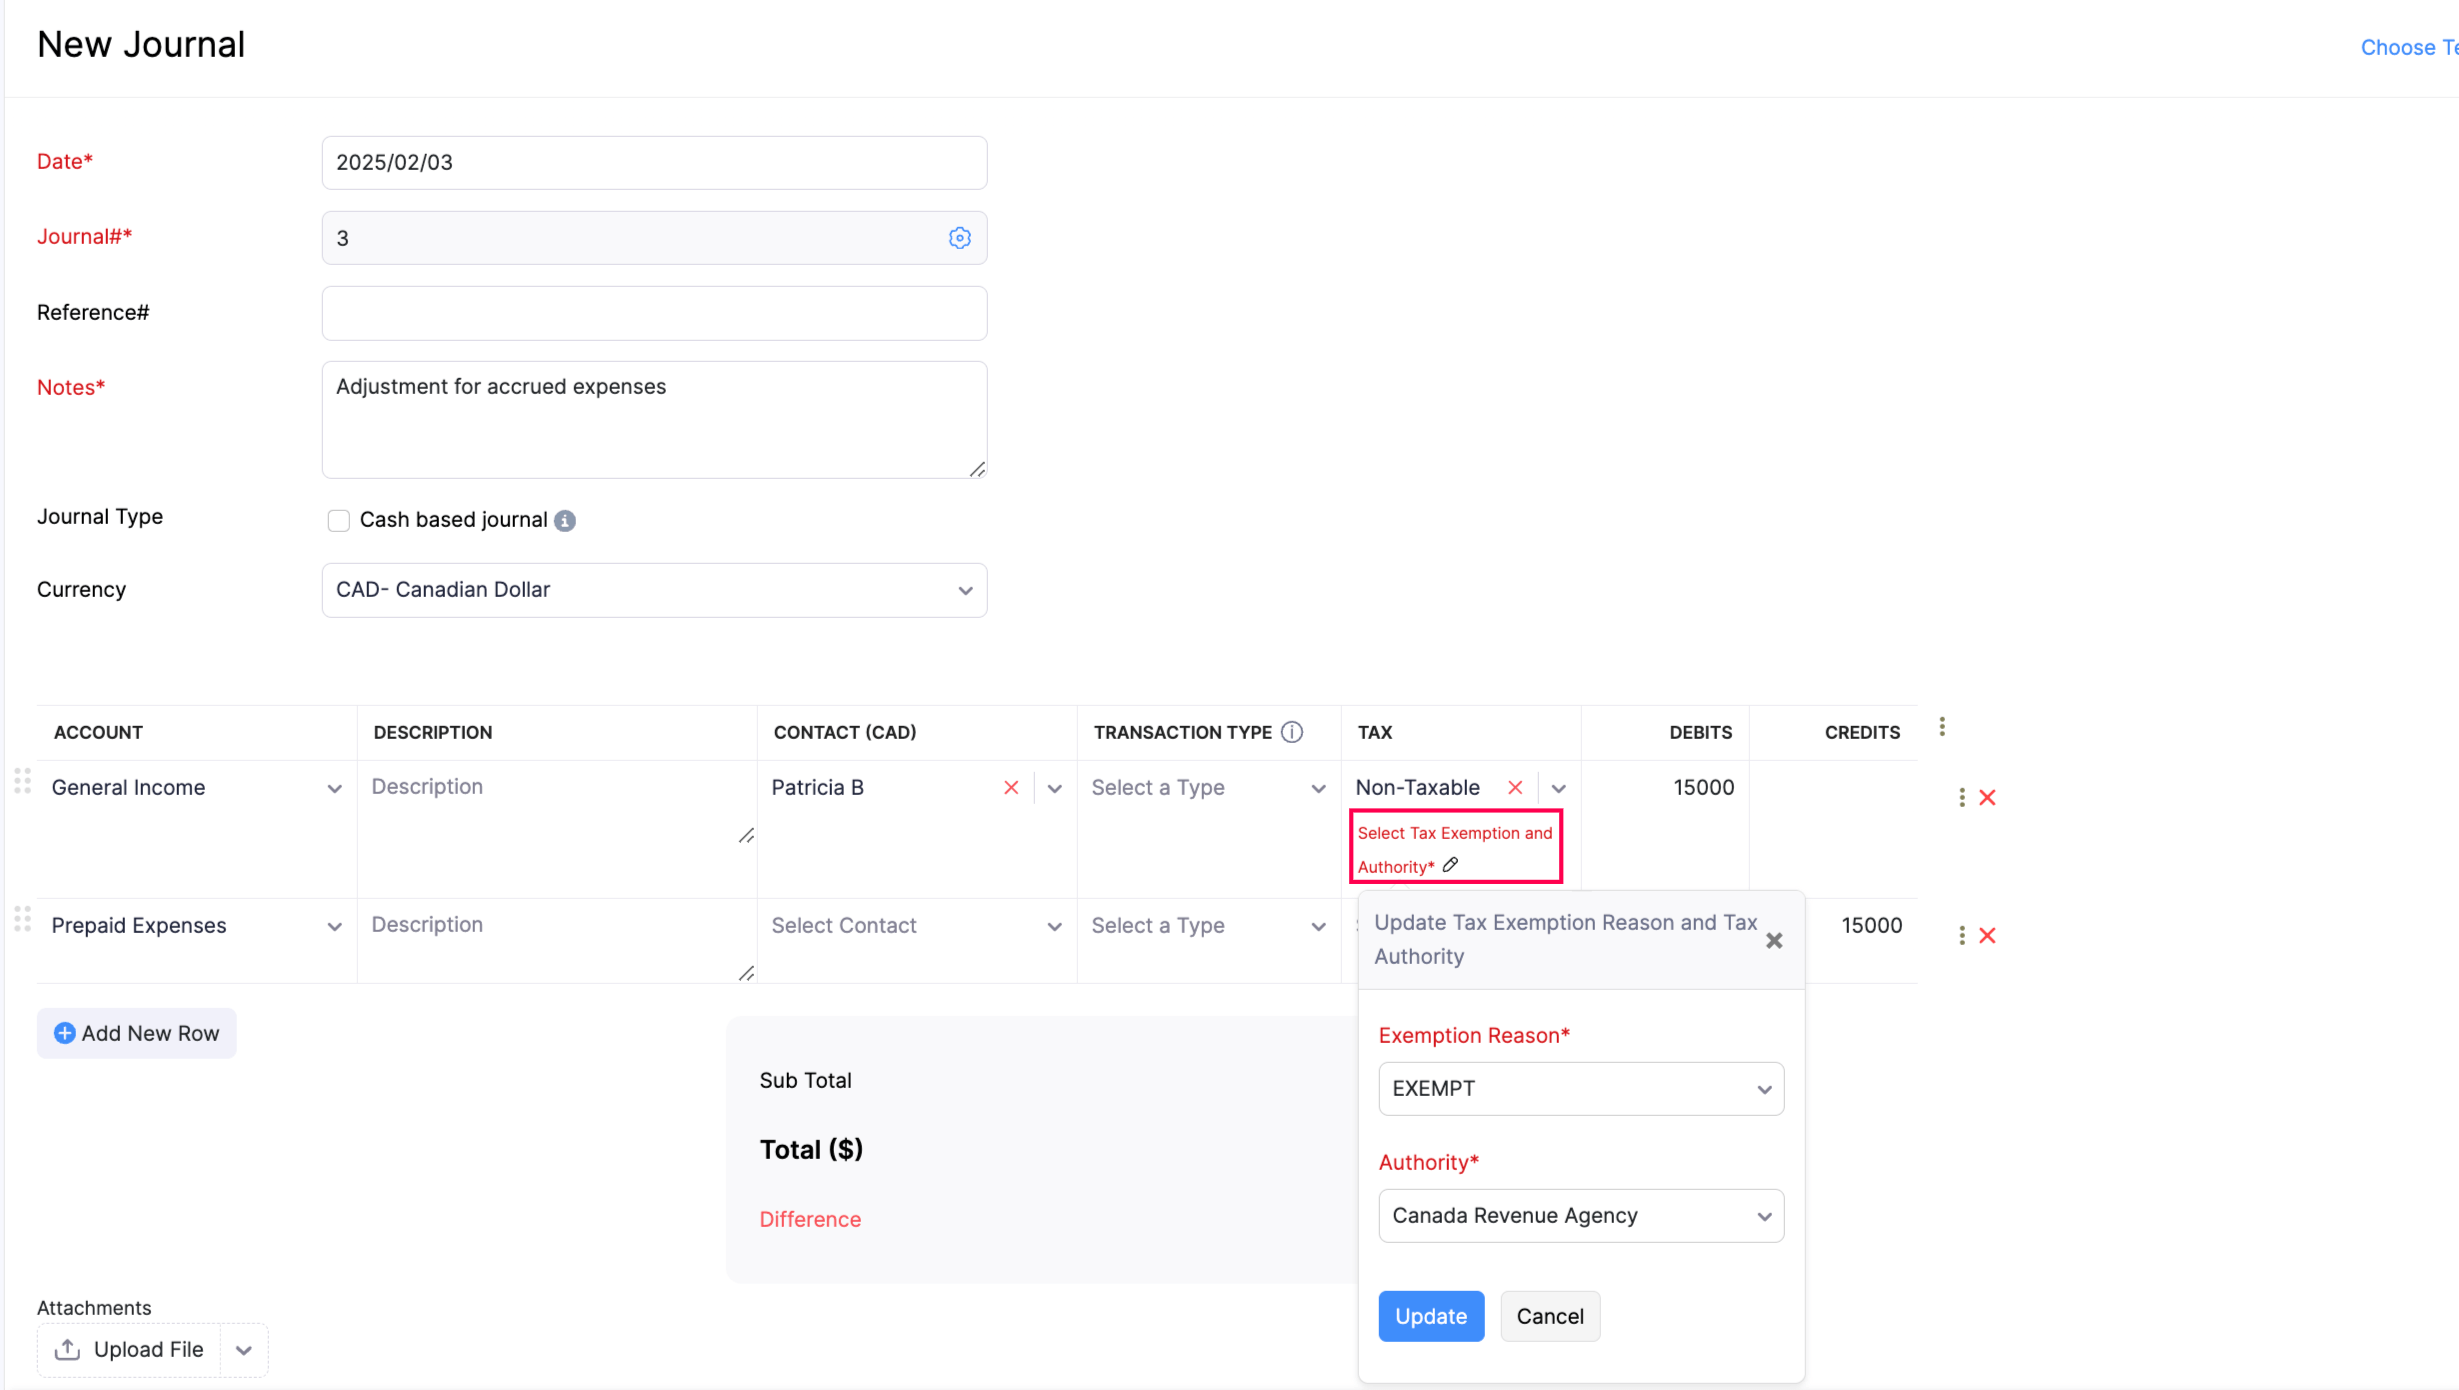Expand the General Income account dropdown

pos(333,787)
